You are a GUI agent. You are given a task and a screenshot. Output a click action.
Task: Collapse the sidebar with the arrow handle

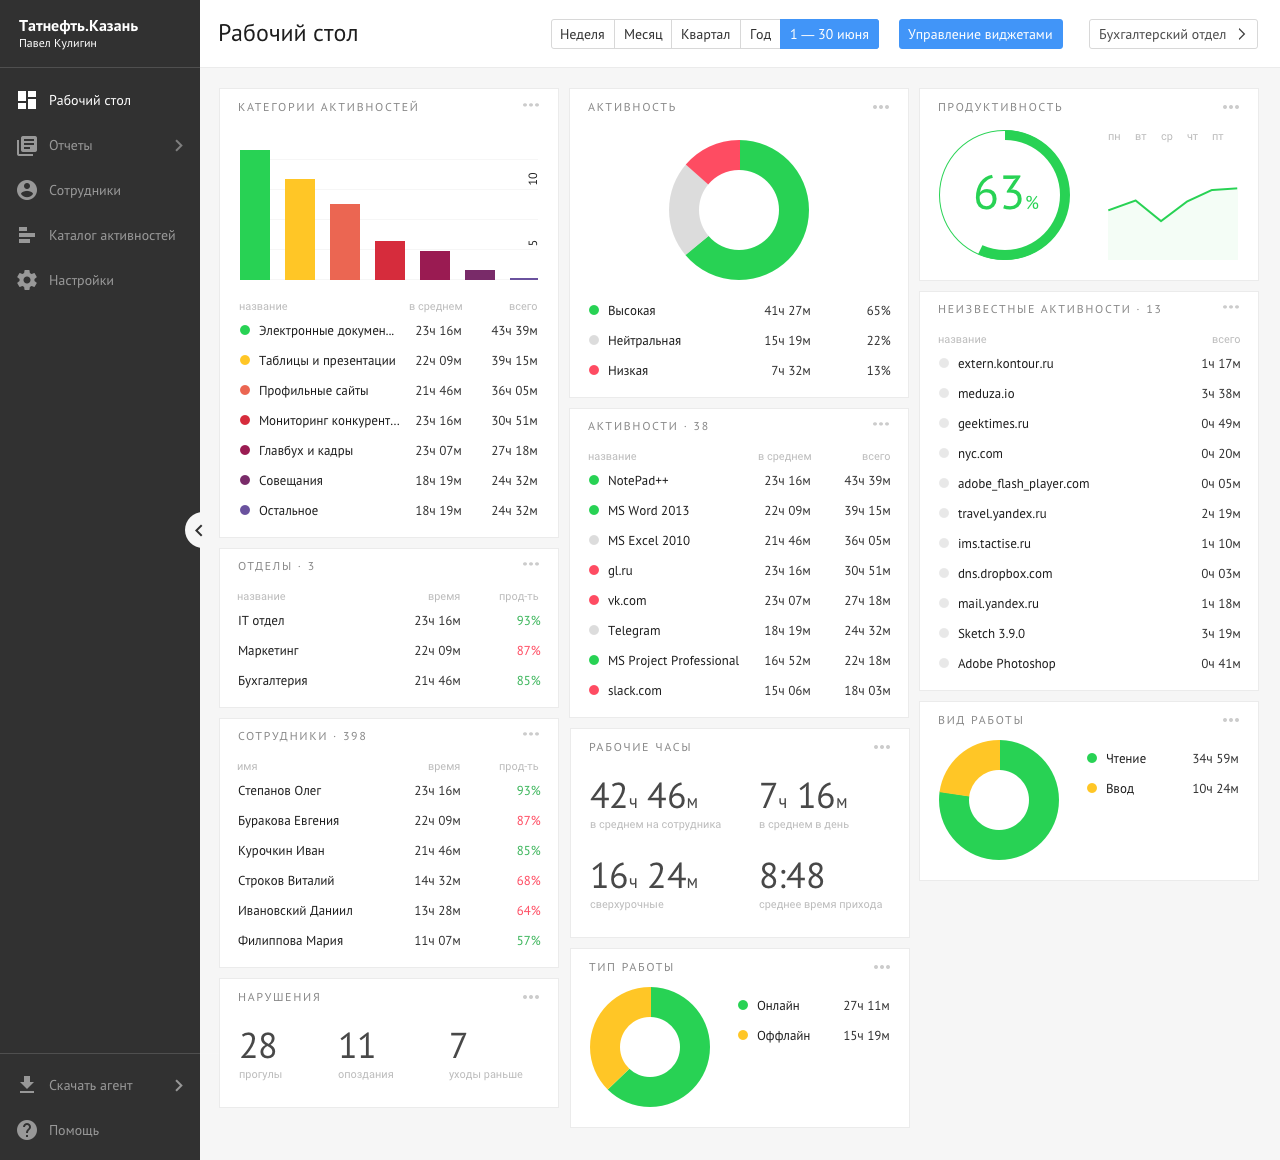197,530
